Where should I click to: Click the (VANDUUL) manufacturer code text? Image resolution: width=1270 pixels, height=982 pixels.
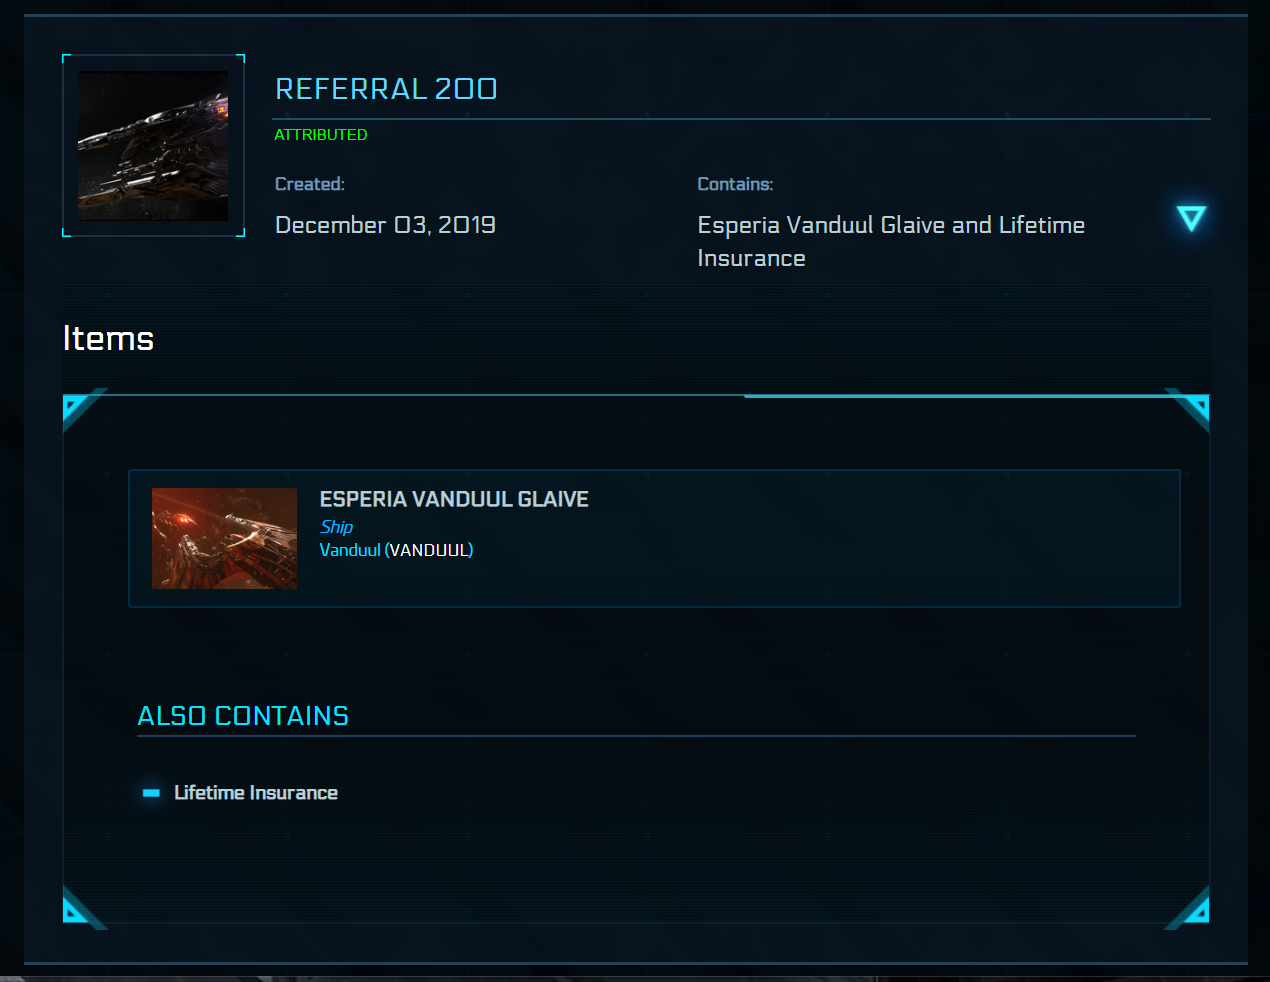pyautogui.click(x=429, y=550)
